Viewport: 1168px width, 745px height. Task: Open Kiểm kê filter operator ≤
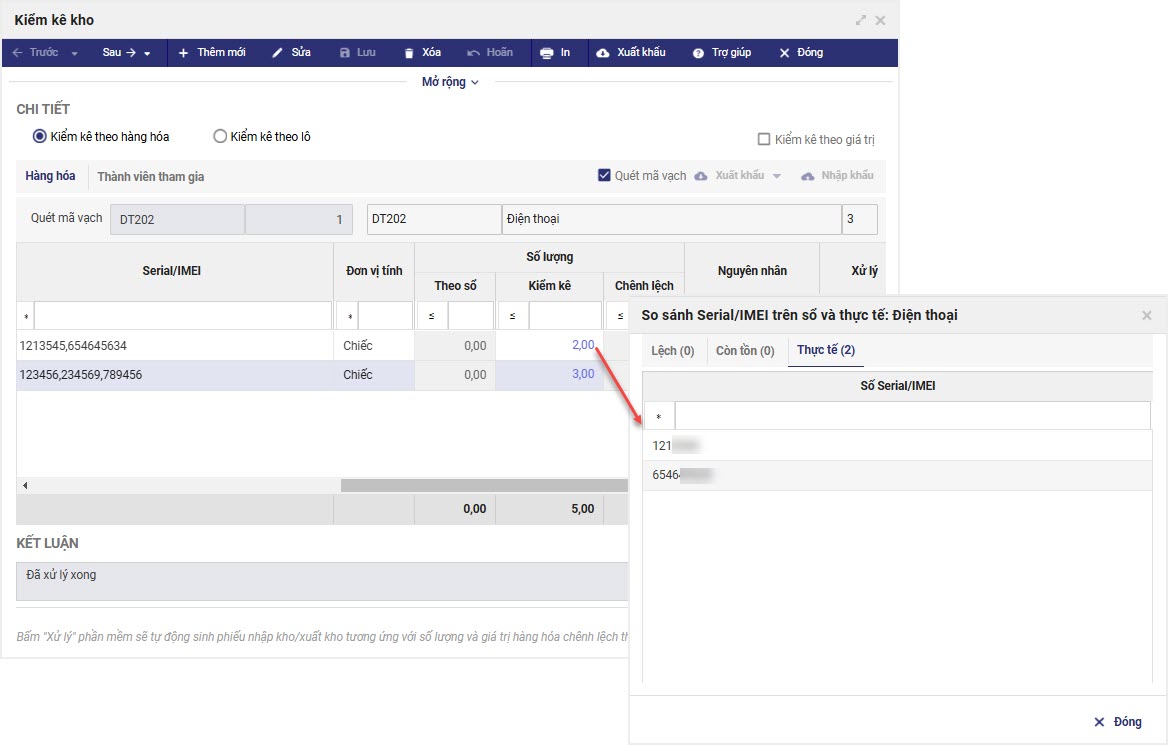pos(513,317)
